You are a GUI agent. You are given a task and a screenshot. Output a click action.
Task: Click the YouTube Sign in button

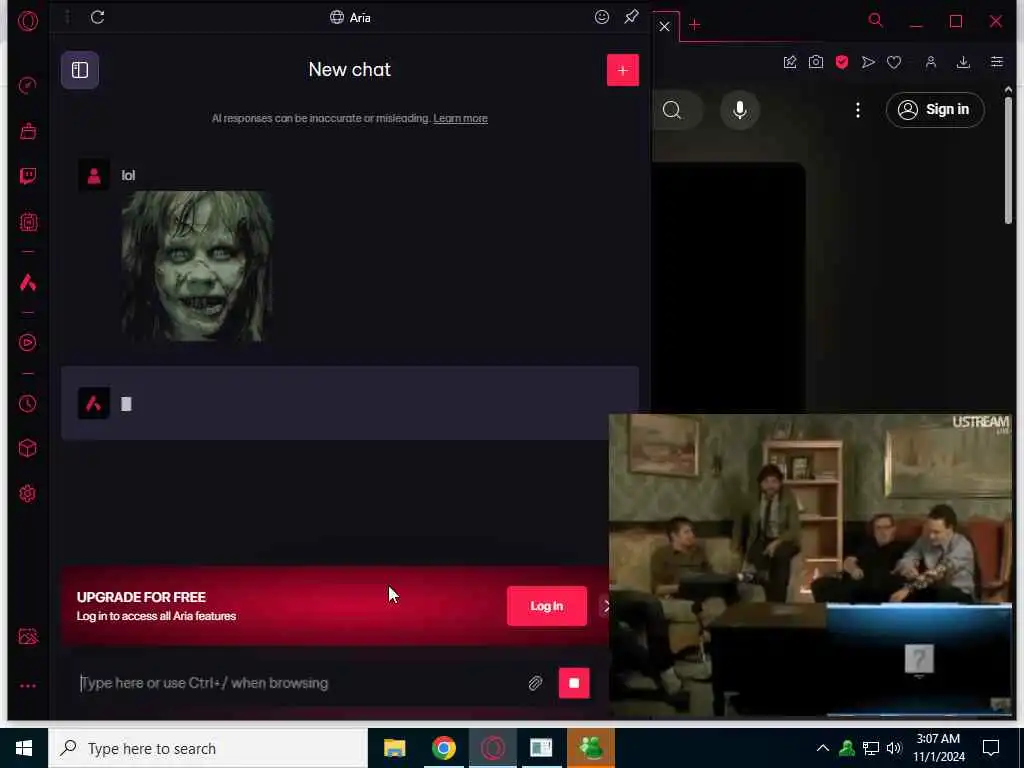[x=935, y=110]
